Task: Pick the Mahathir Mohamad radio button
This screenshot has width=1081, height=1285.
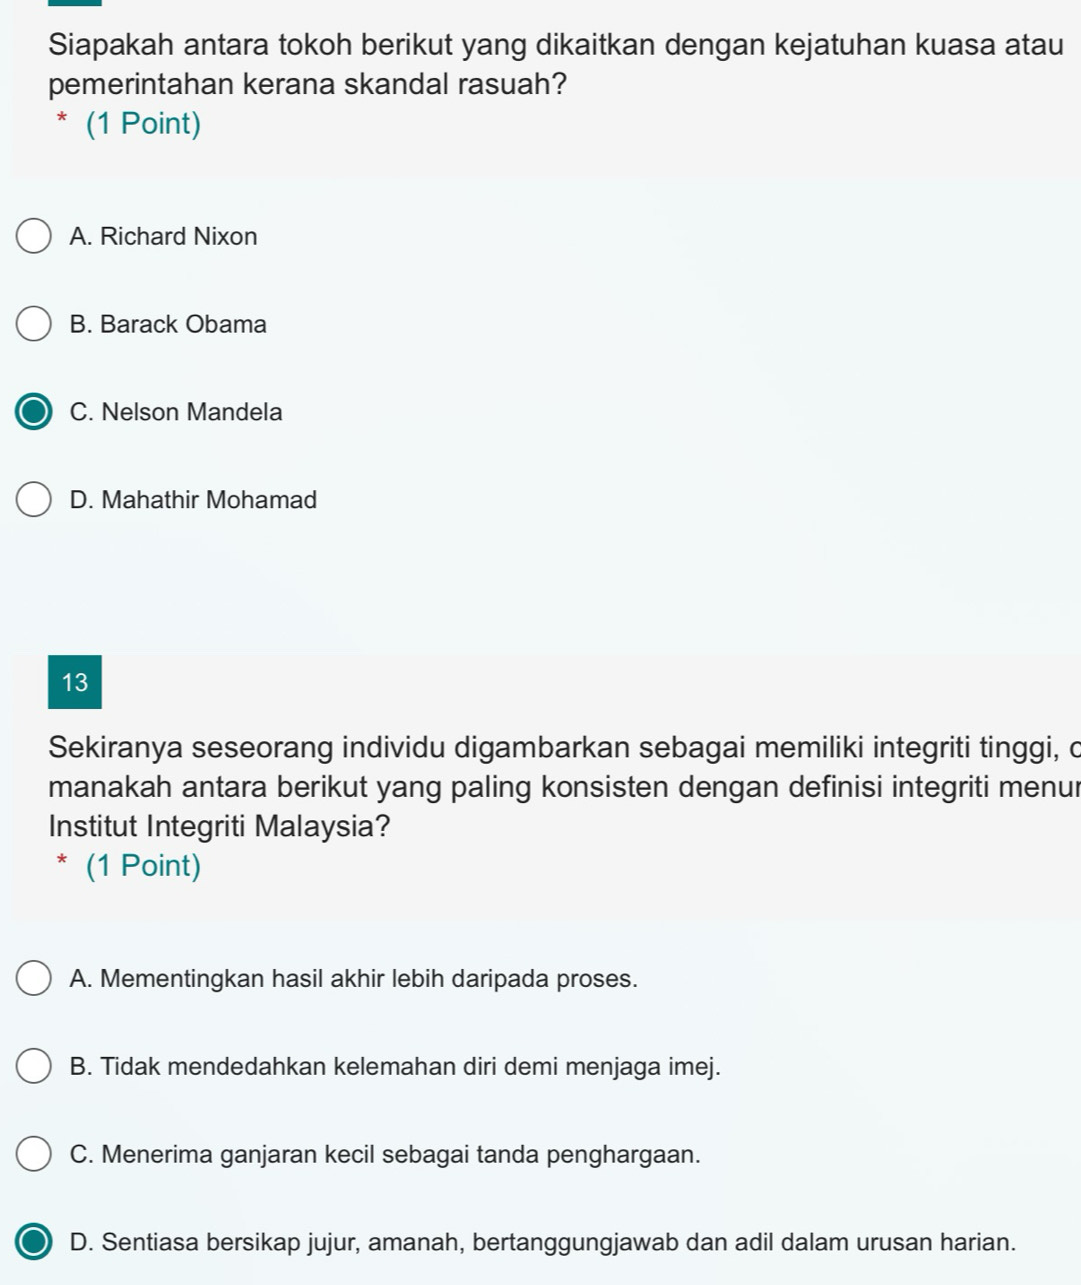Action: tap(34, 500)
